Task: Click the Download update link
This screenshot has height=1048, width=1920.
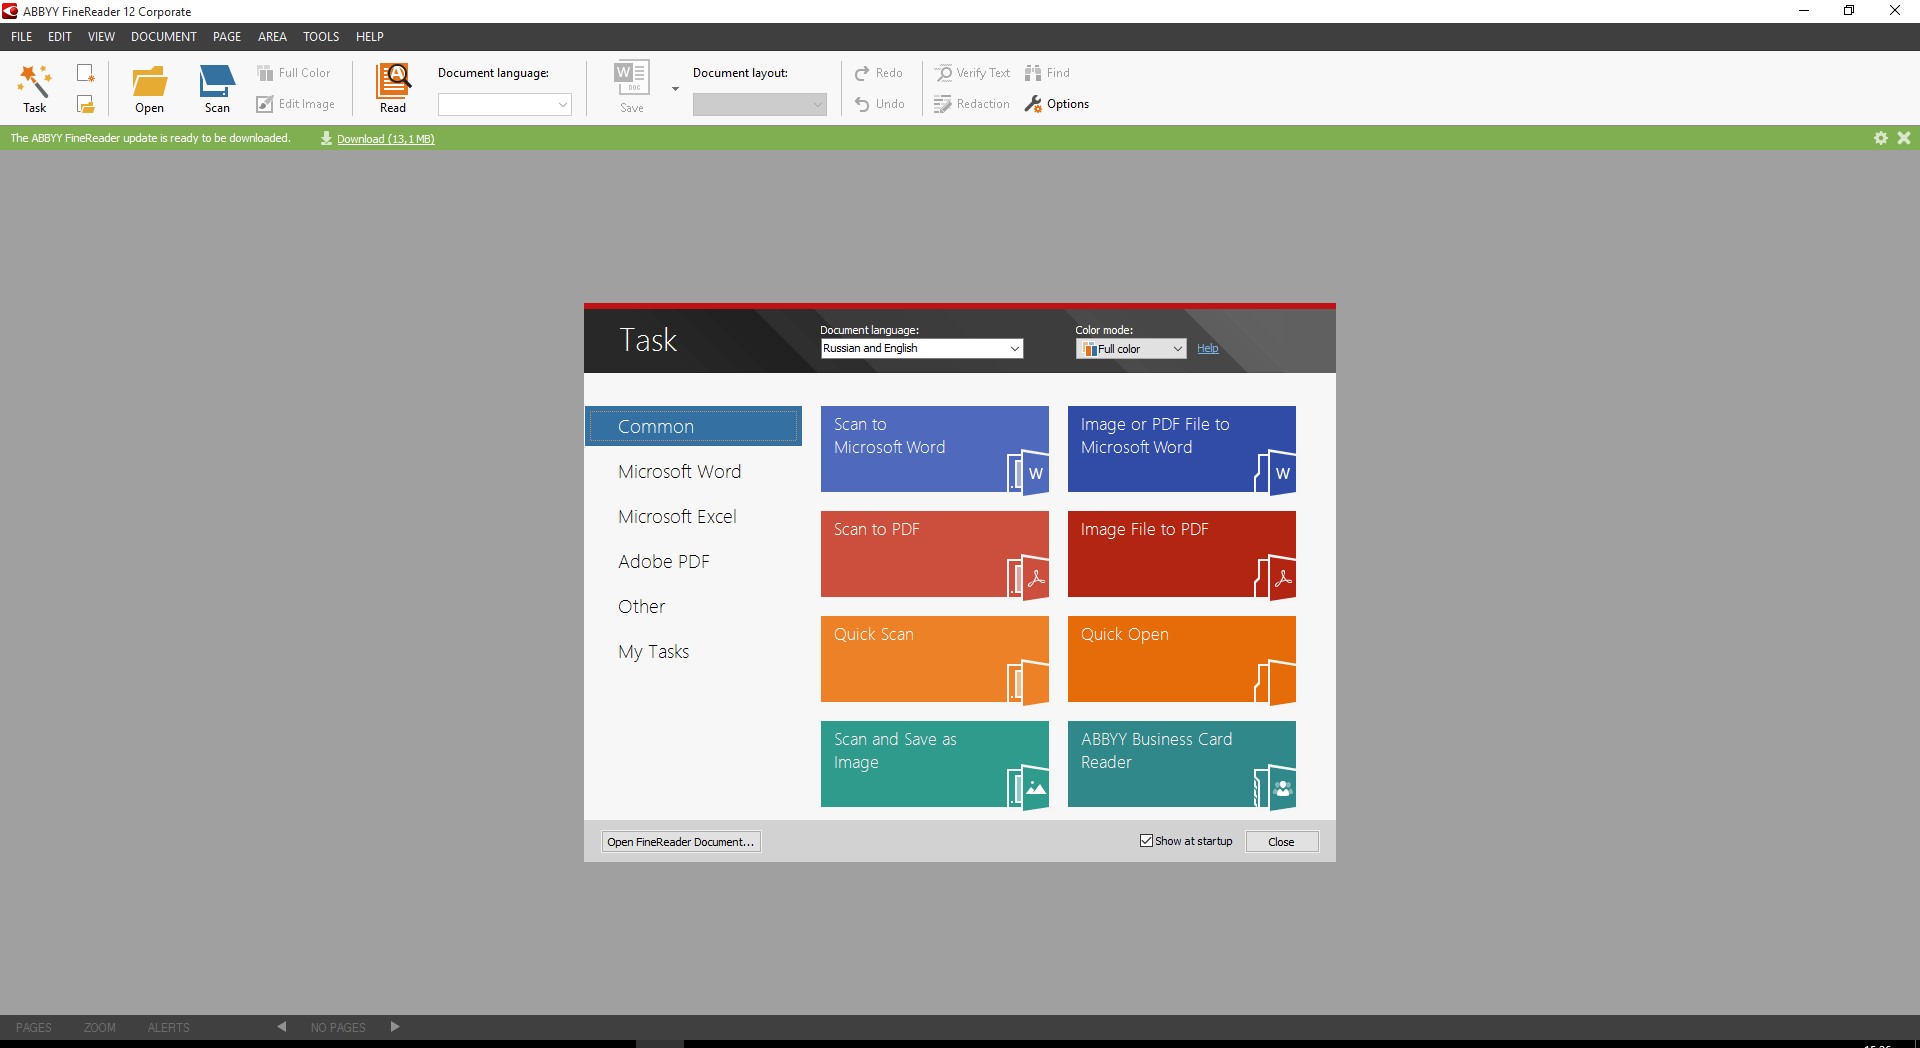Action: (385, 139)
